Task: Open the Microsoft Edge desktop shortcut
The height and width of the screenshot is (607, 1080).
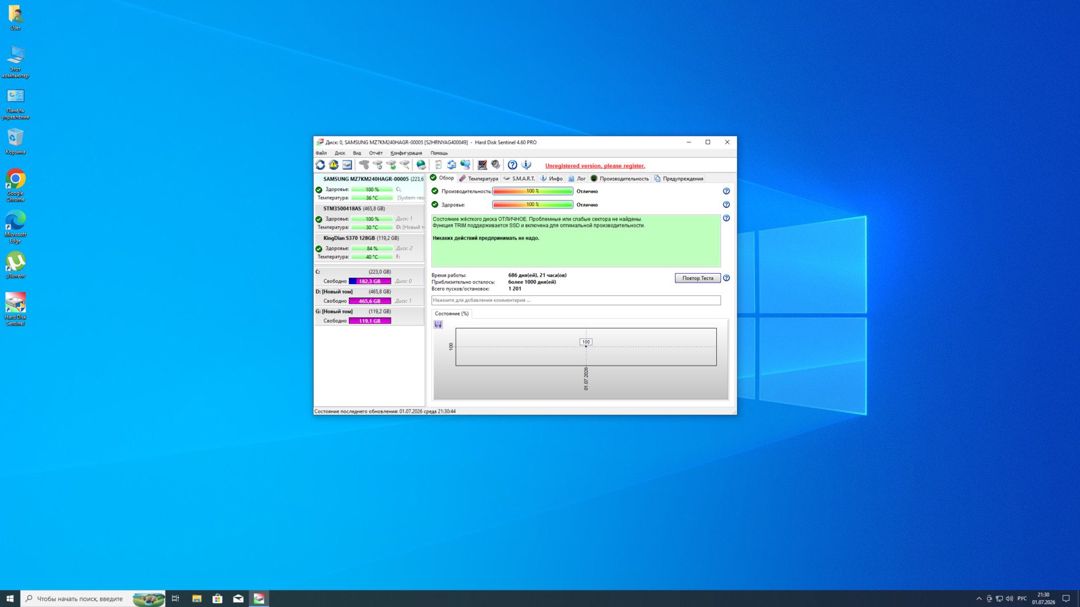Action: [15, 227]
